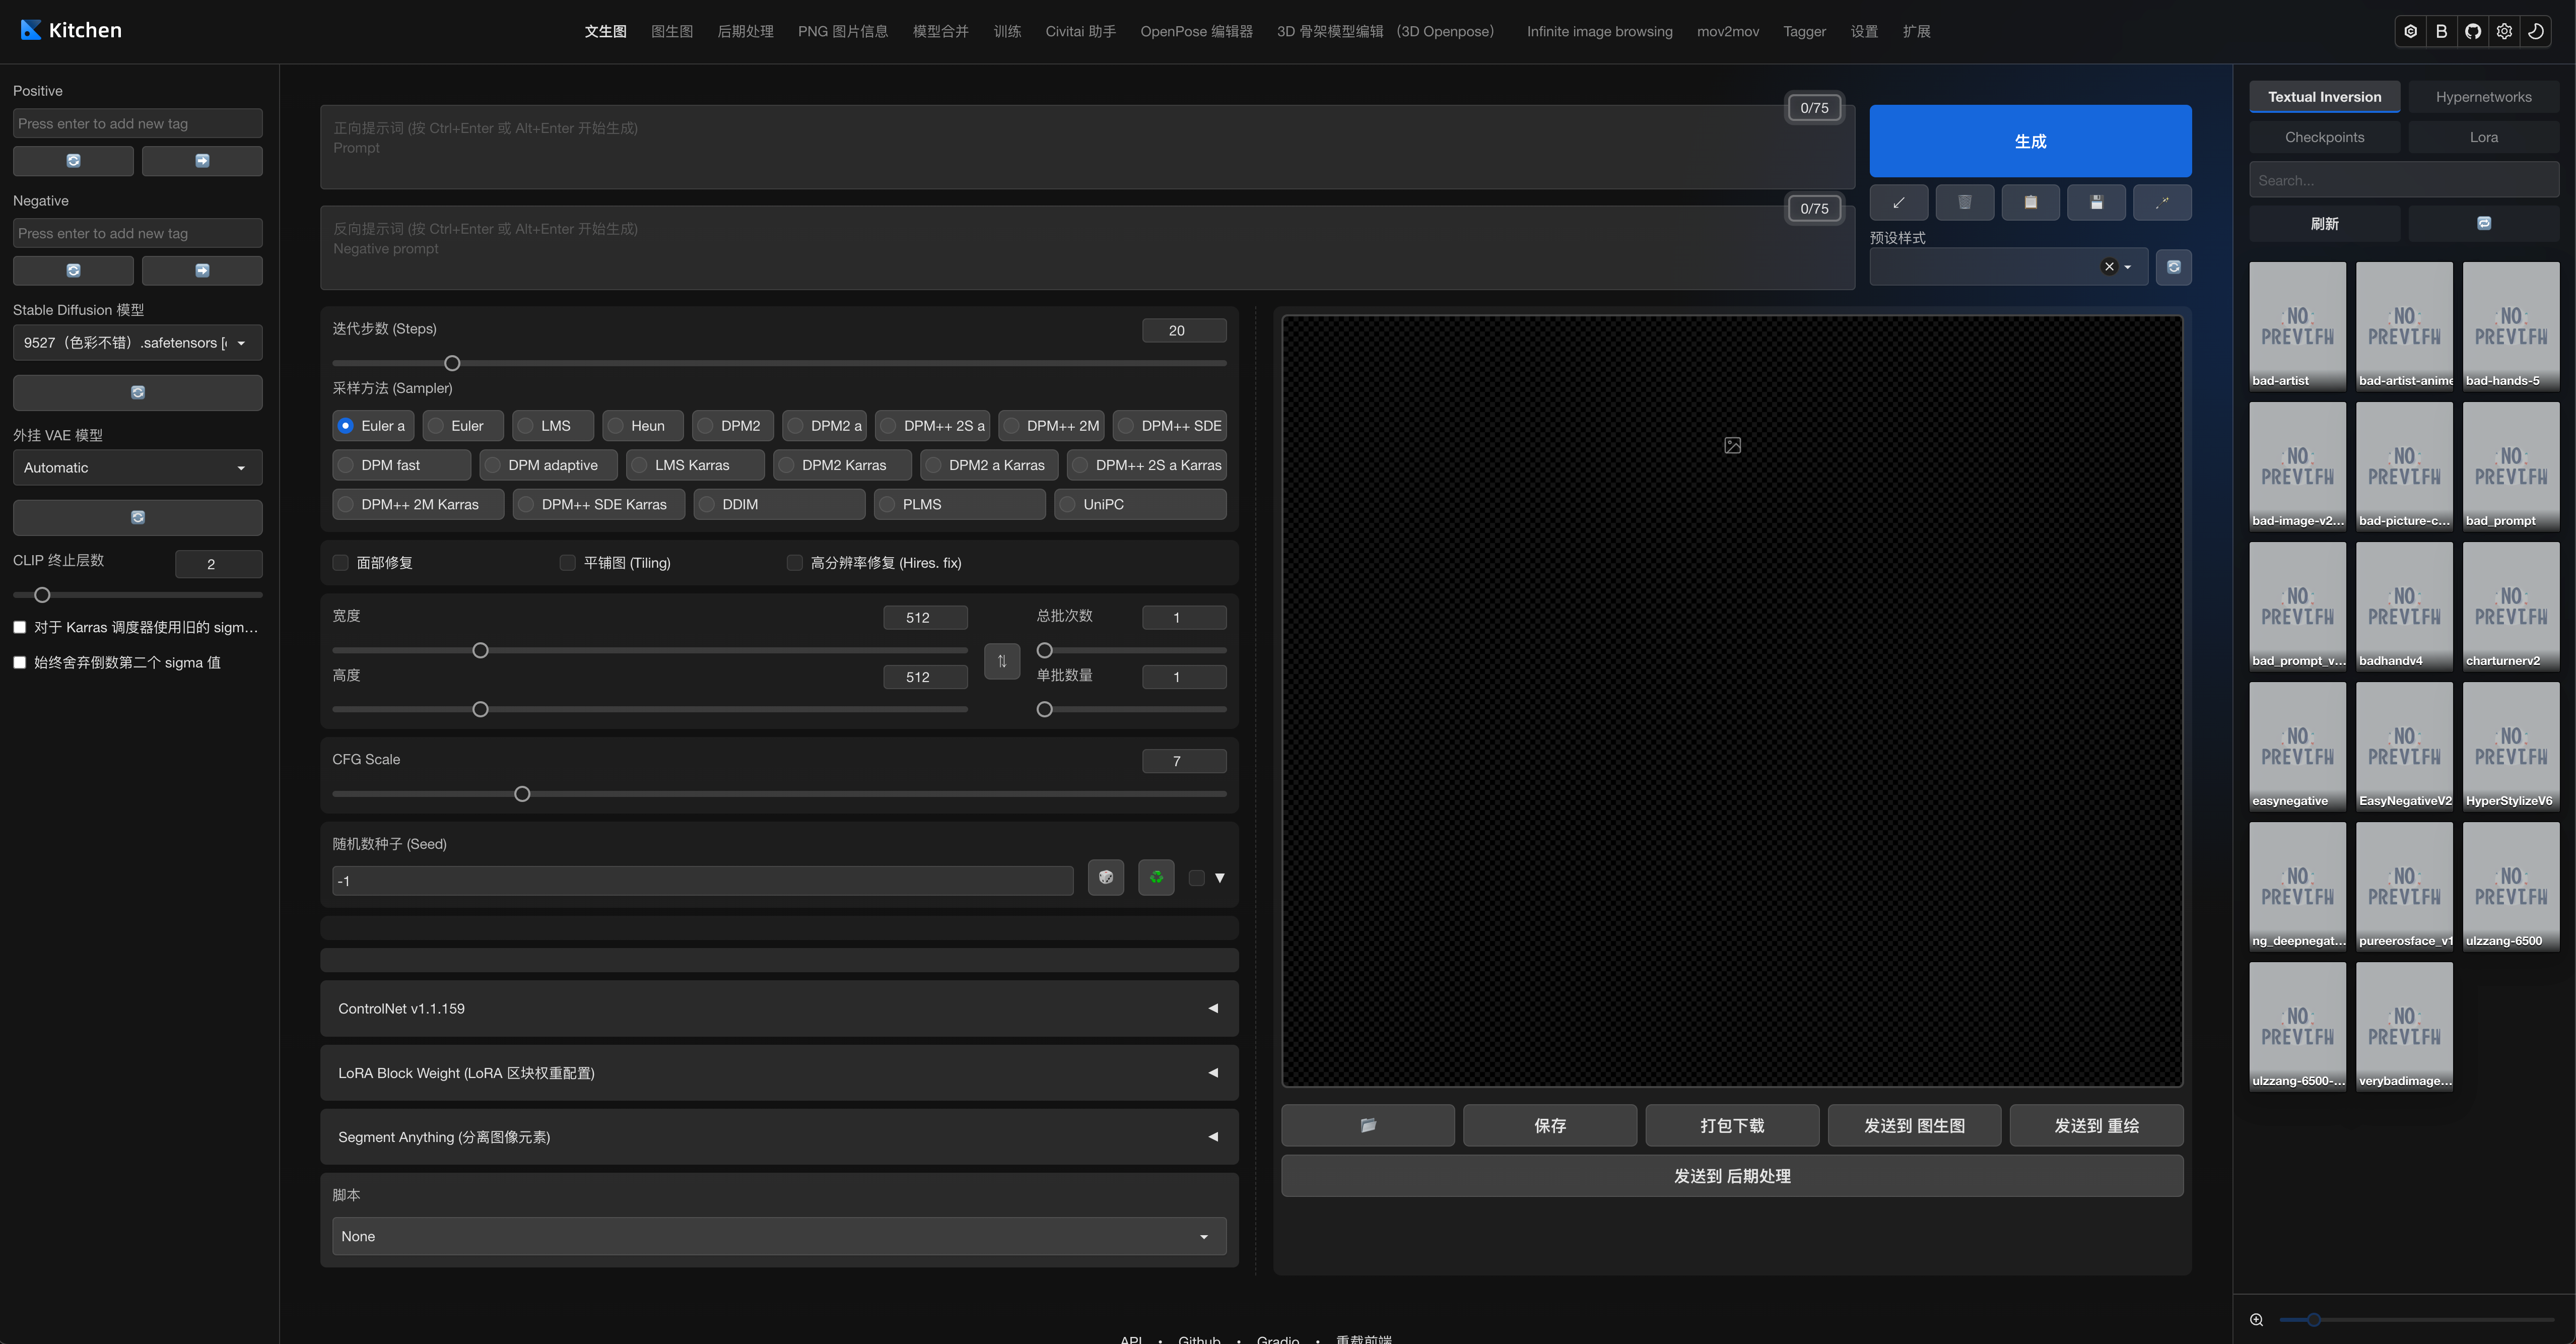Open the GitHub icon in the top bar
The width and height of the screenshot is (2576, 1344).
pyautogui.click(x=2473, y=31)
